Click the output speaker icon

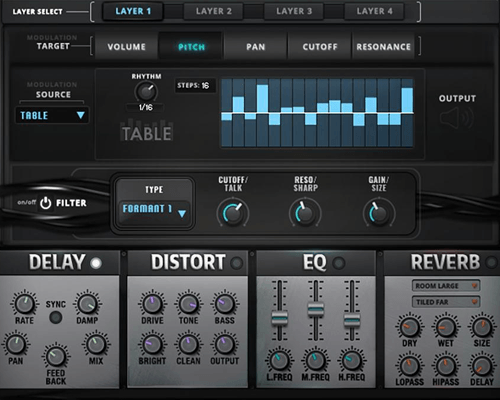tap(457, 118)
